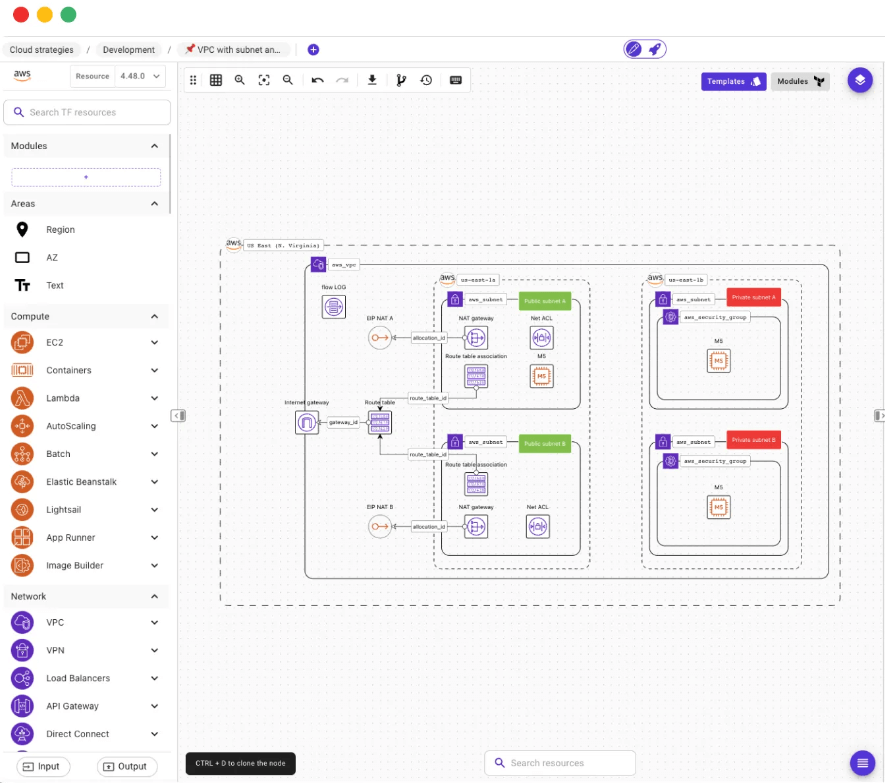The width and height of the screenshot is (885, 783).
Task: Click the Internet gateway node icon
Action: [x=306, y=422]
